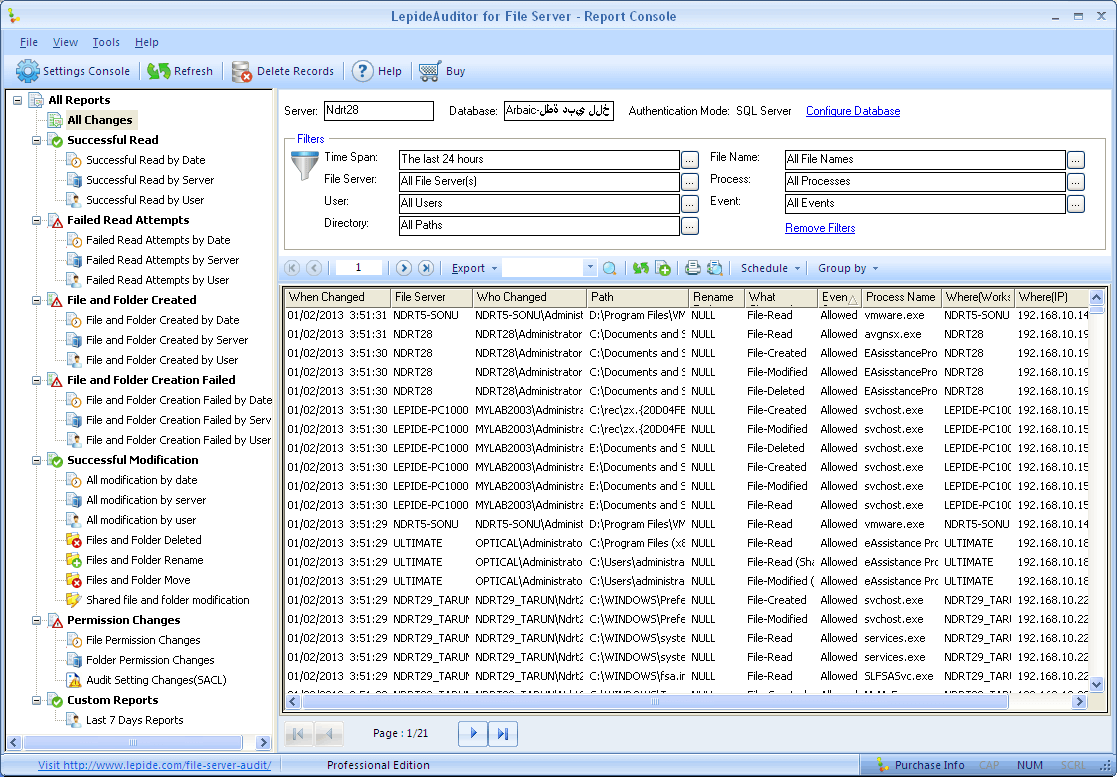Click the Server name field
Viewport: 1117px width, 777px height.
(378, 110)
